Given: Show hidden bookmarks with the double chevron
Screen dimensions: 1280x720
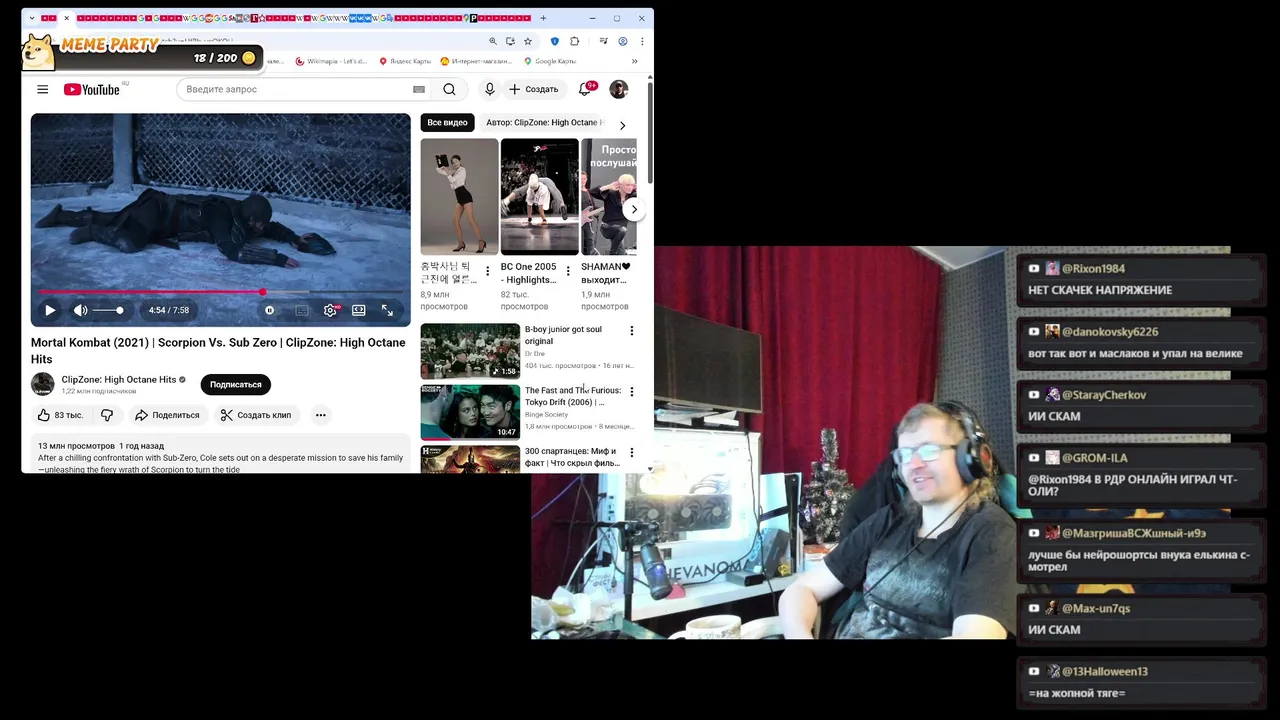Looking at the screenshot, I should pyautogui.click(x=634, y=61).
